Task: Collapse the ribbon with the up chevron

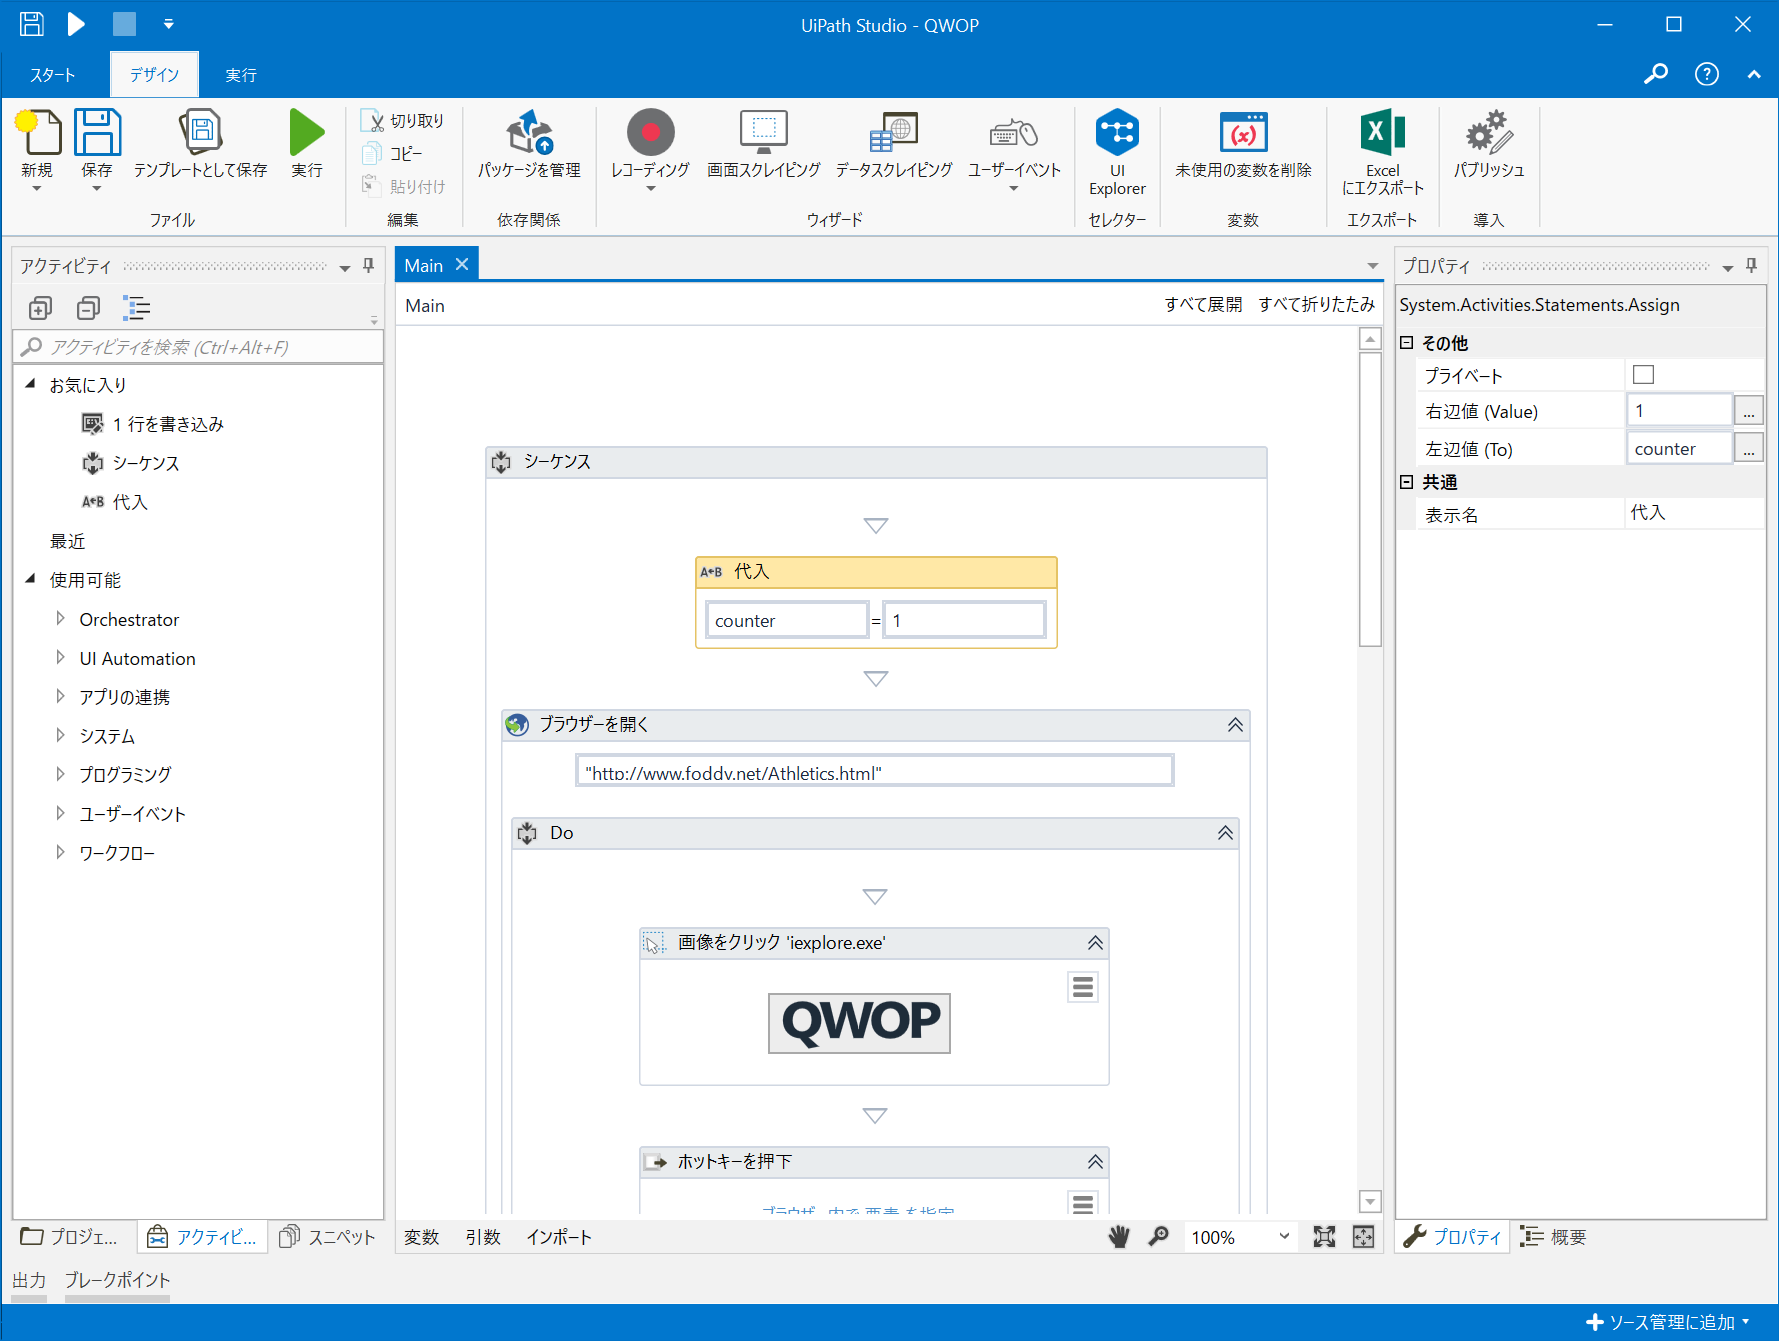Action: pyautogui.click(x=1754, y=74)
